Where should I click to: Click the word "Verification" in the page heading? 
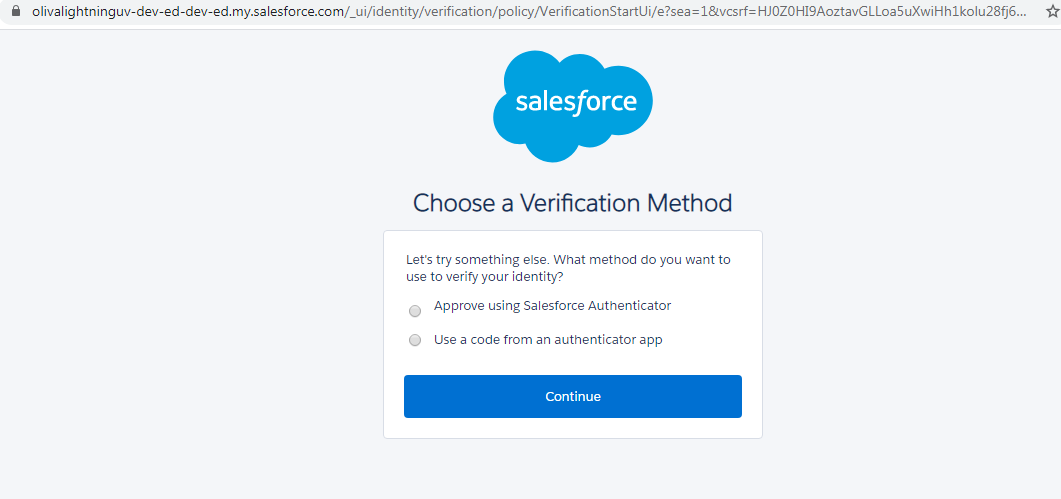580,203
